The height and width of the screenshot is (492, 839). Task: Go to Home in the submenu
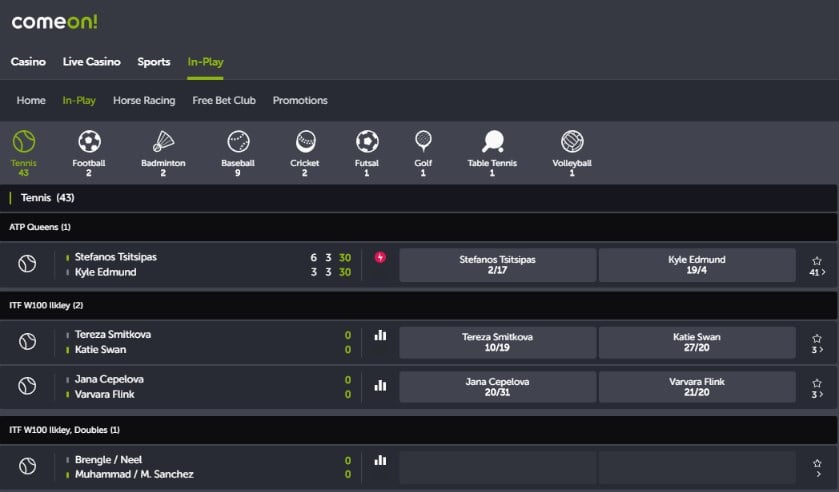31,101
